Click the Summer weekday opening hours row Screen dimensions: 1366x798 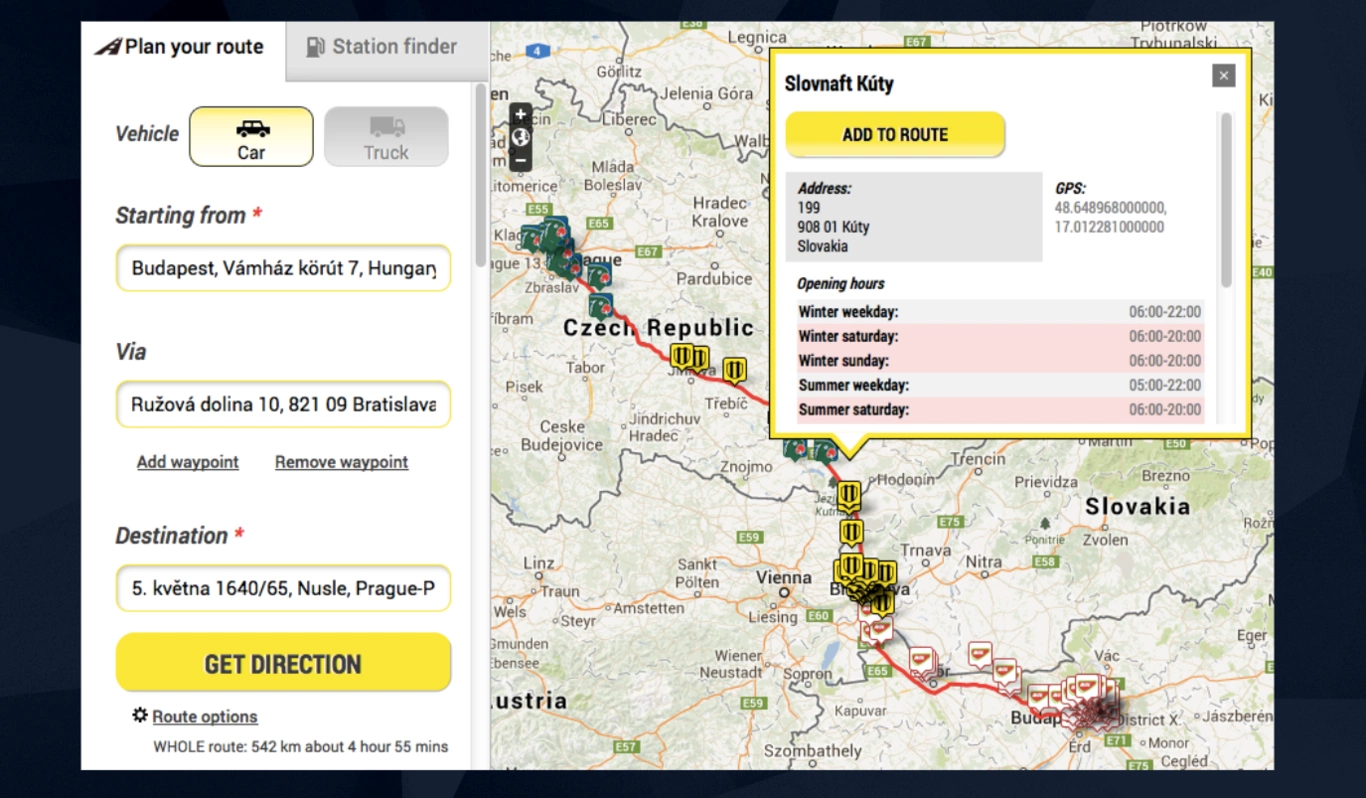coord(1000,385)
